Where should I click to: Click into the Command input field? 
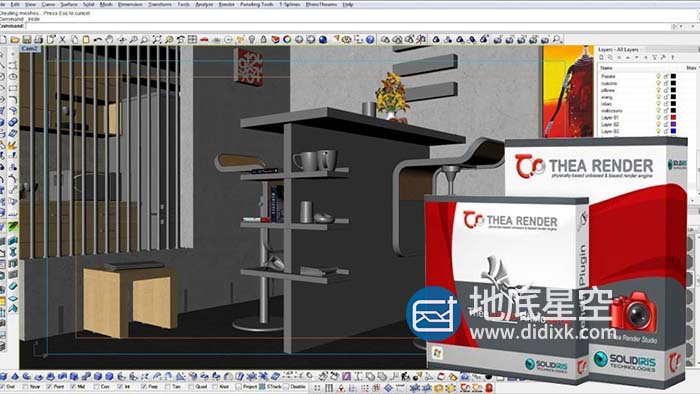348,26
